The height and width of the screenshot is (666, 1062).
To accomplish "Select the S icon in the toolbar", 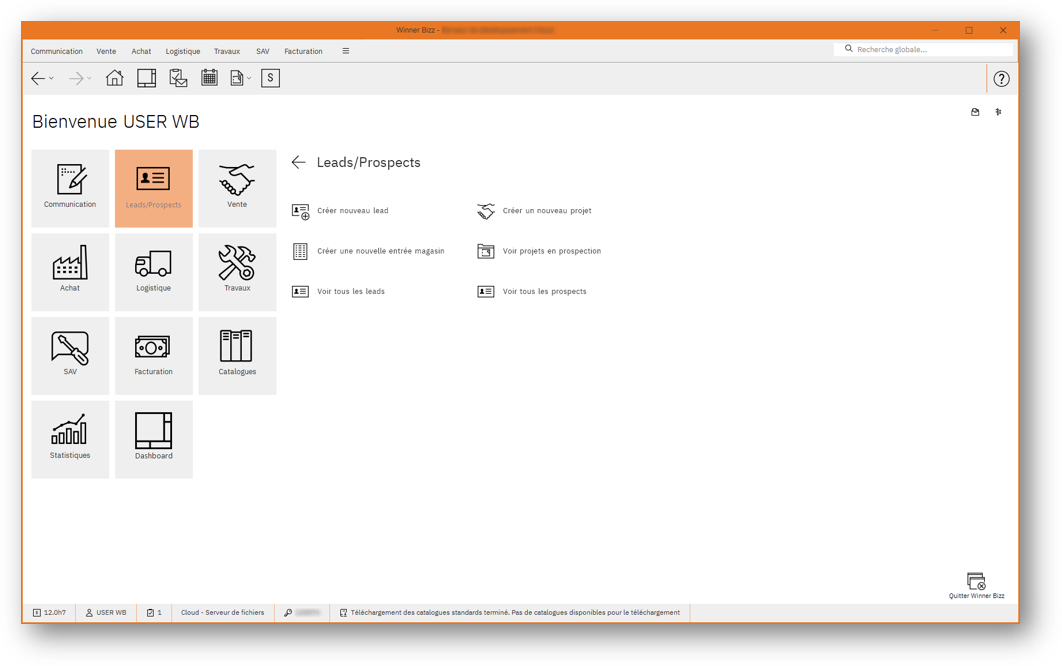I will 270,77.
